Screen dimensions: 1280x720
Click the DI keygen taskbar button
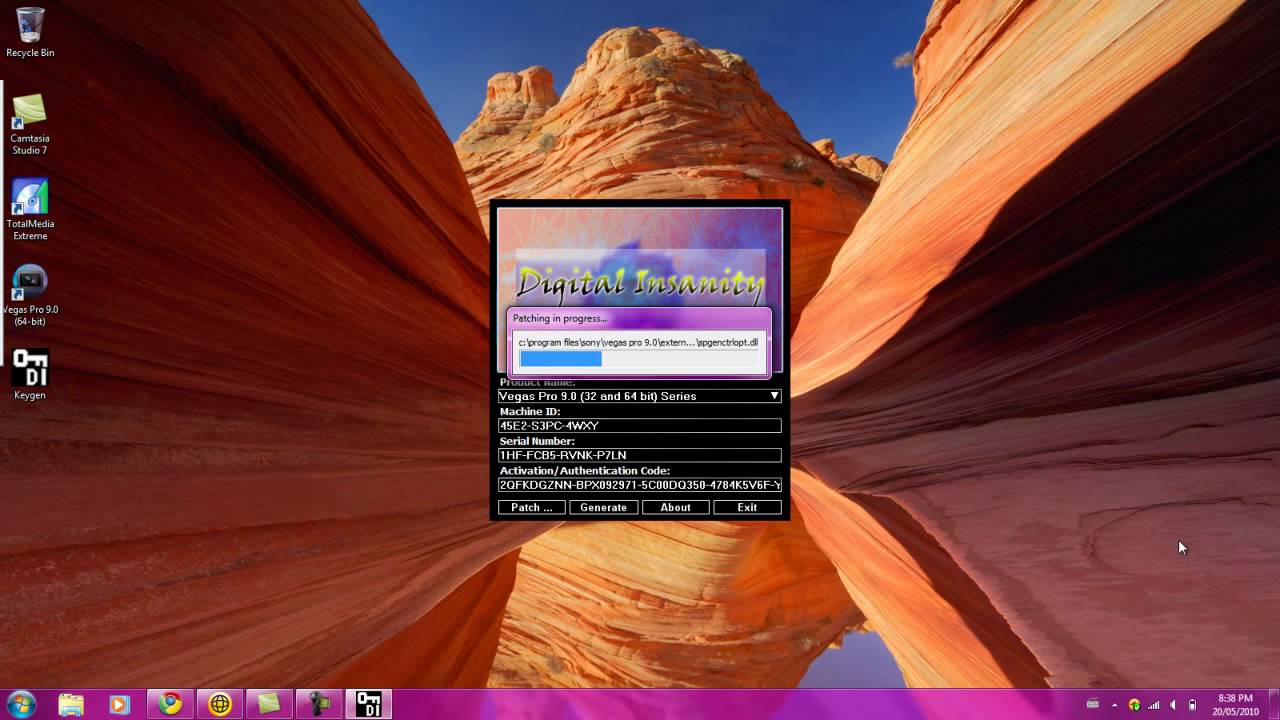(369, 704)
